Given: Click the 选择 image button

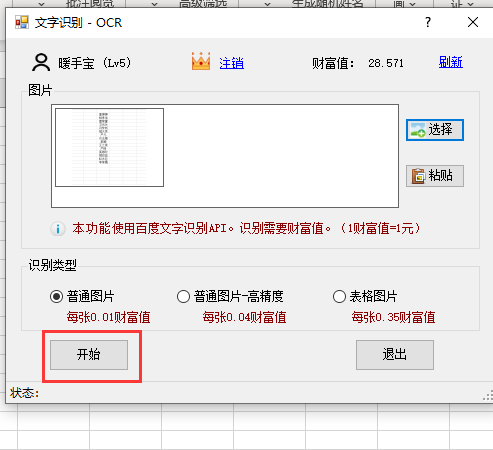Looking at the screenshot, I should 435,130.
